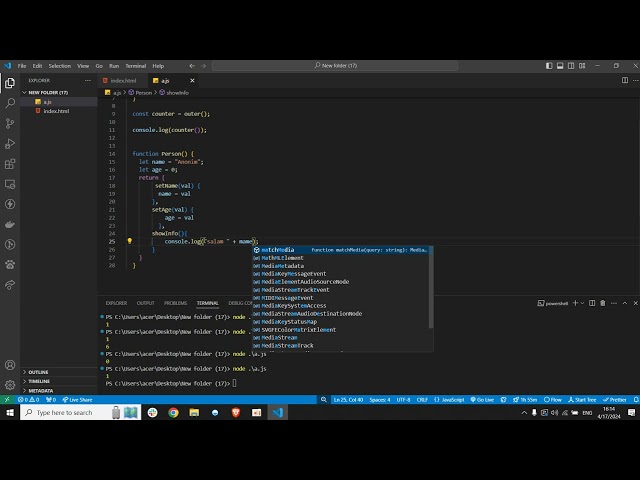Choose MediaMetadata from the suggestion list

coord(340,266)
